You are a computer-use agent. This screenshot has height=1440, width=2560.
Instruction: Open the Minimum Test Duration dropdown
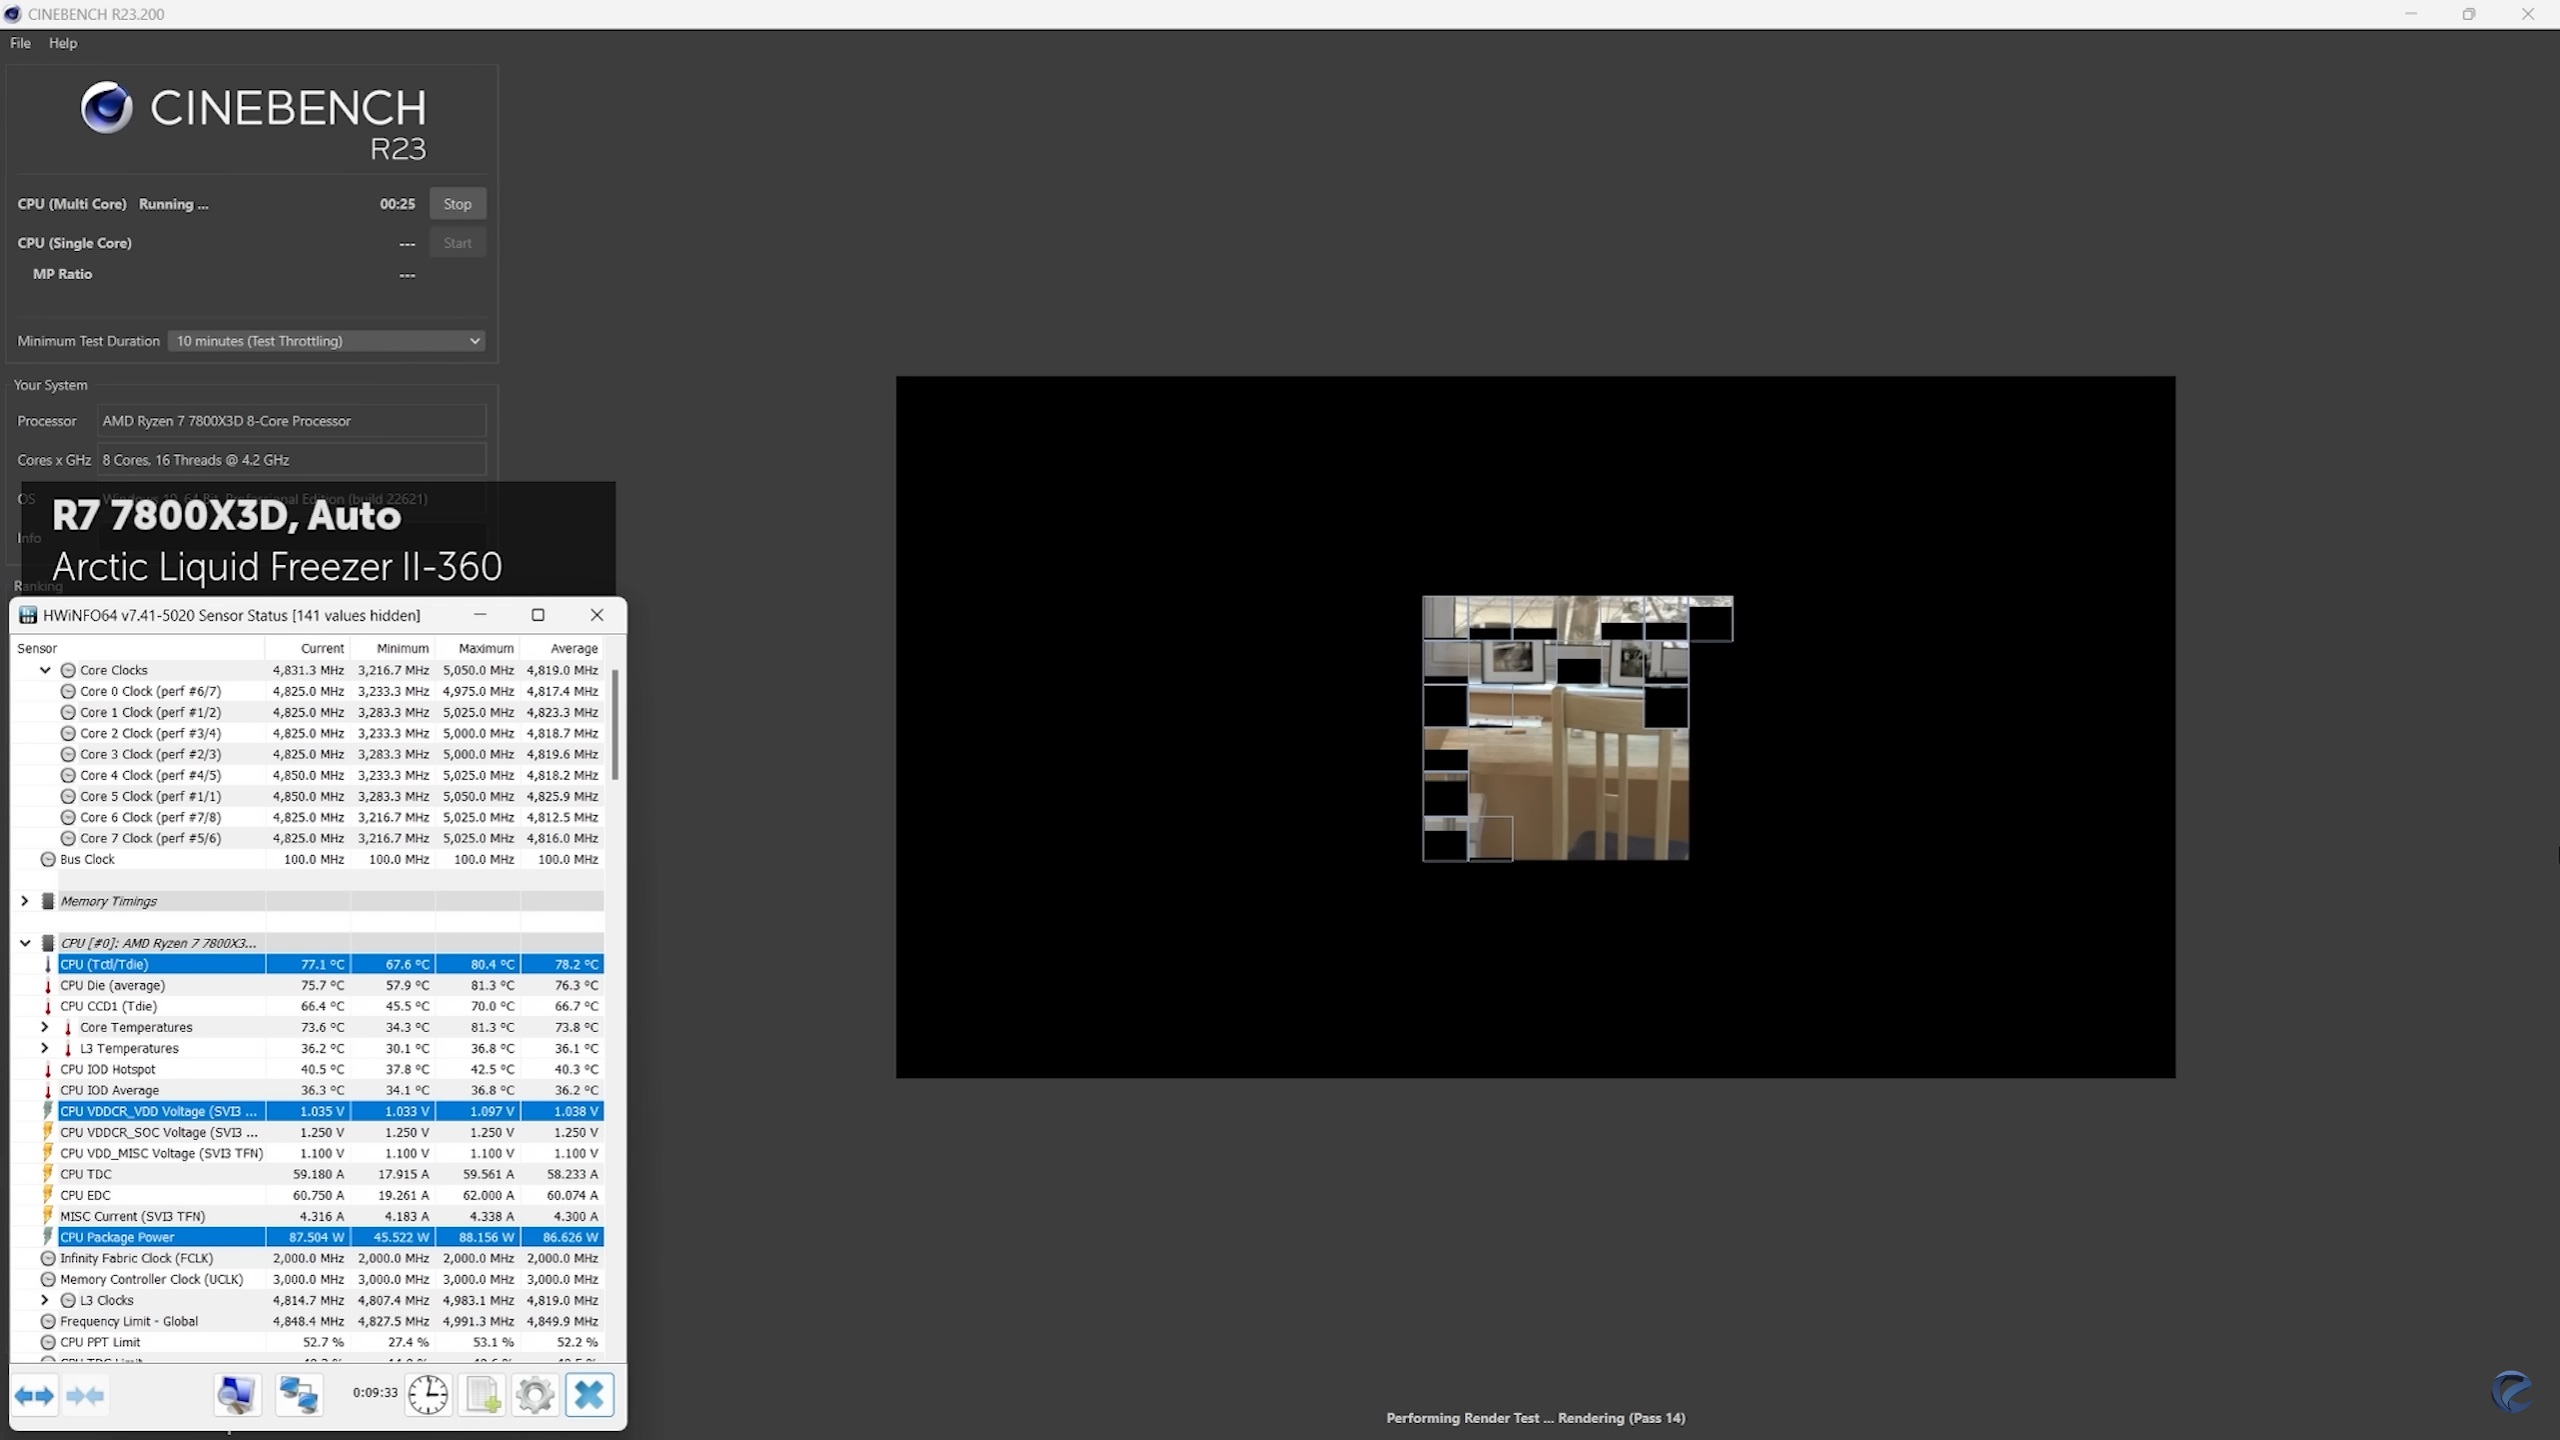tap(326, 341)
